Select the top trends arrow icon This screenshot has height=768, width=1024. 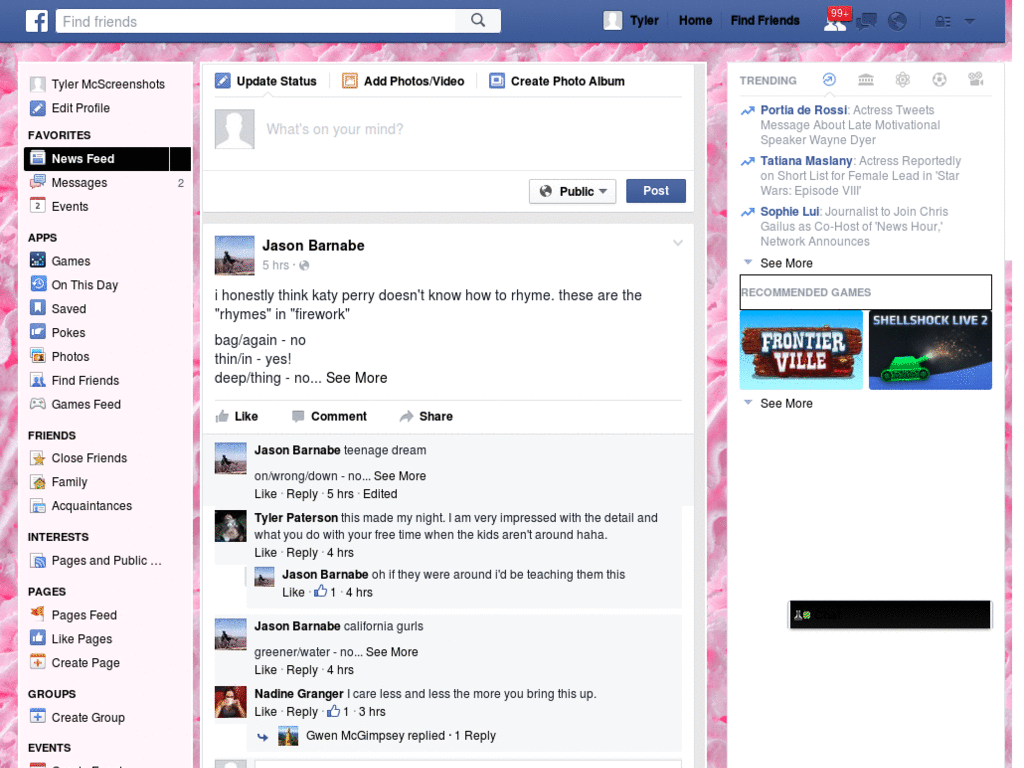[x=829, y=80]
